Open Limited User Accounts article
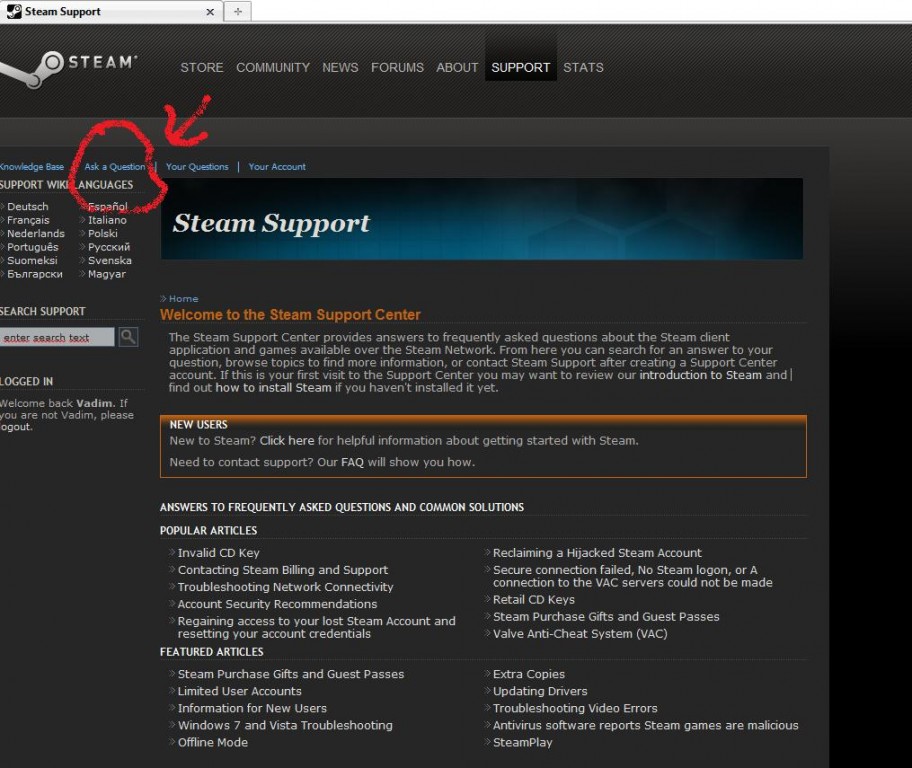Image resolution: width=912 pixels, height=768 pixels. 240,691
